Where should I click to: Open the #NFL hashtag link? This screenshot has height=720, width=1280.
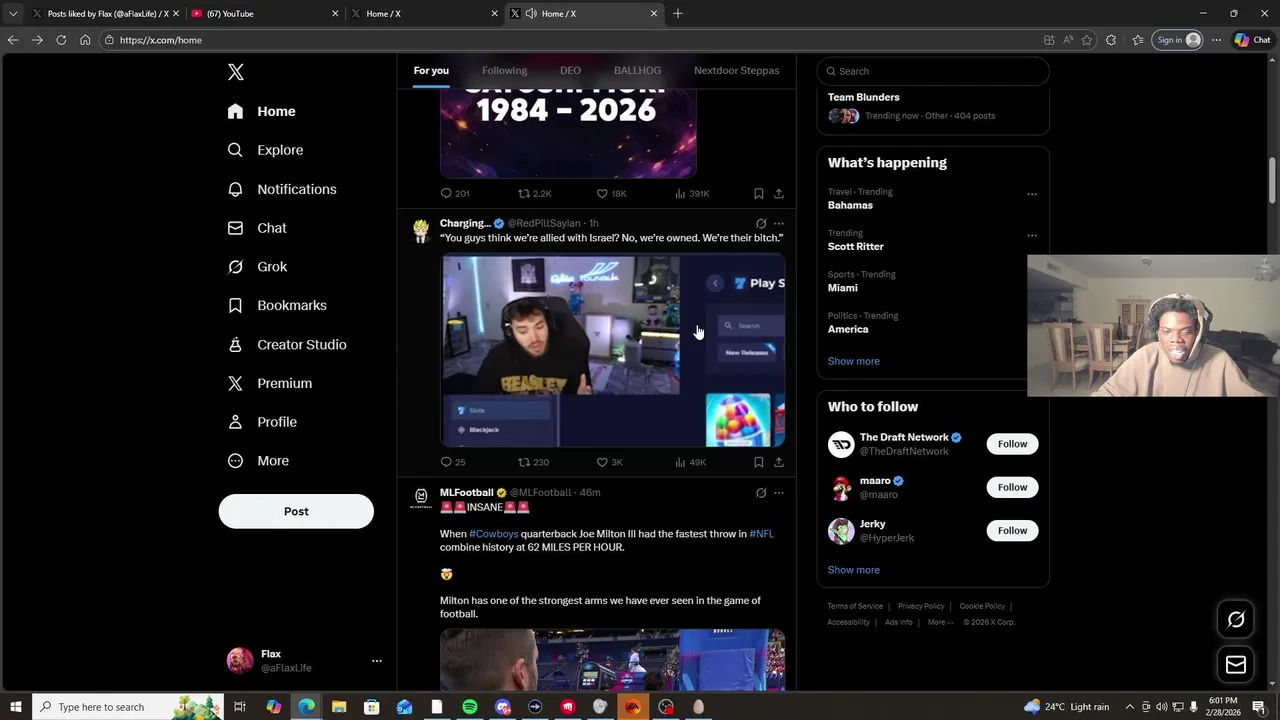(x=761, y=534)
